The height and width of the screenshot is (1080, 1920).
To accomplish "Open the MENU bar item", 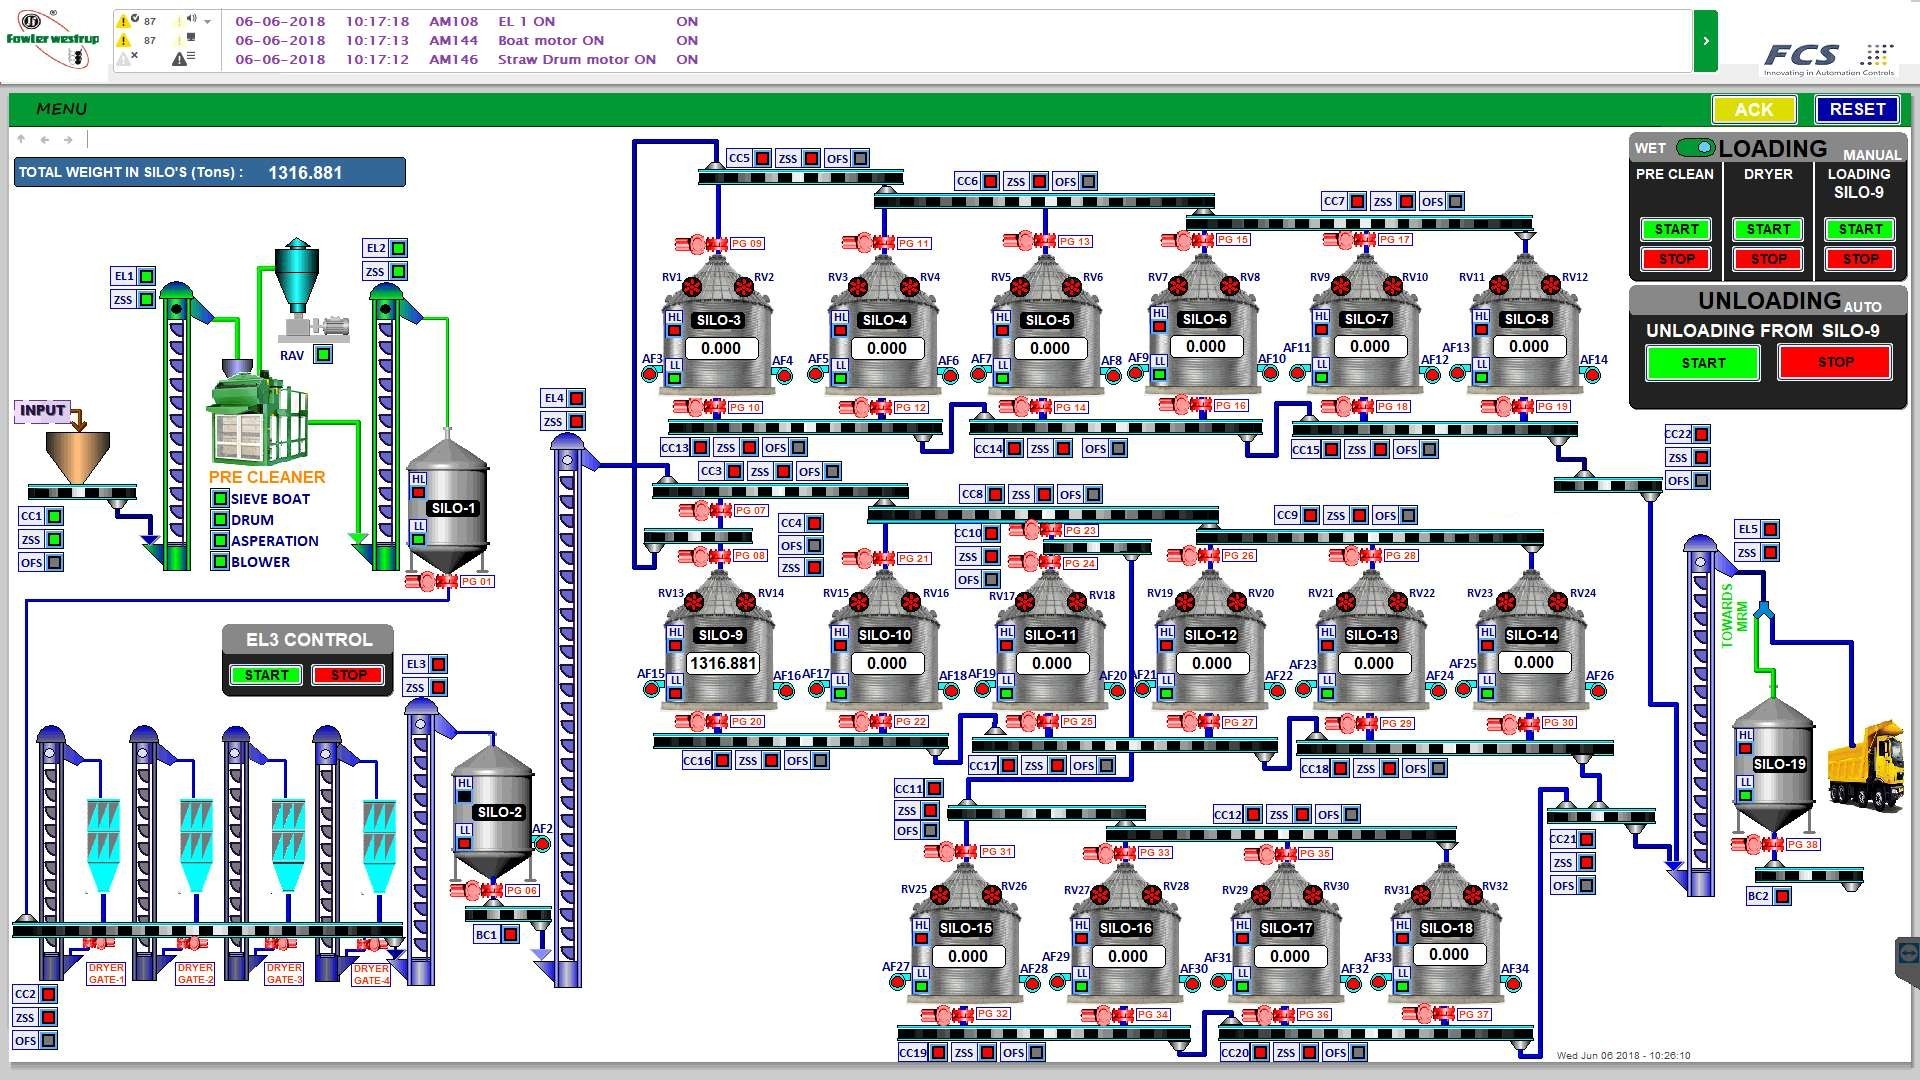I will click(x=61, y=109).
